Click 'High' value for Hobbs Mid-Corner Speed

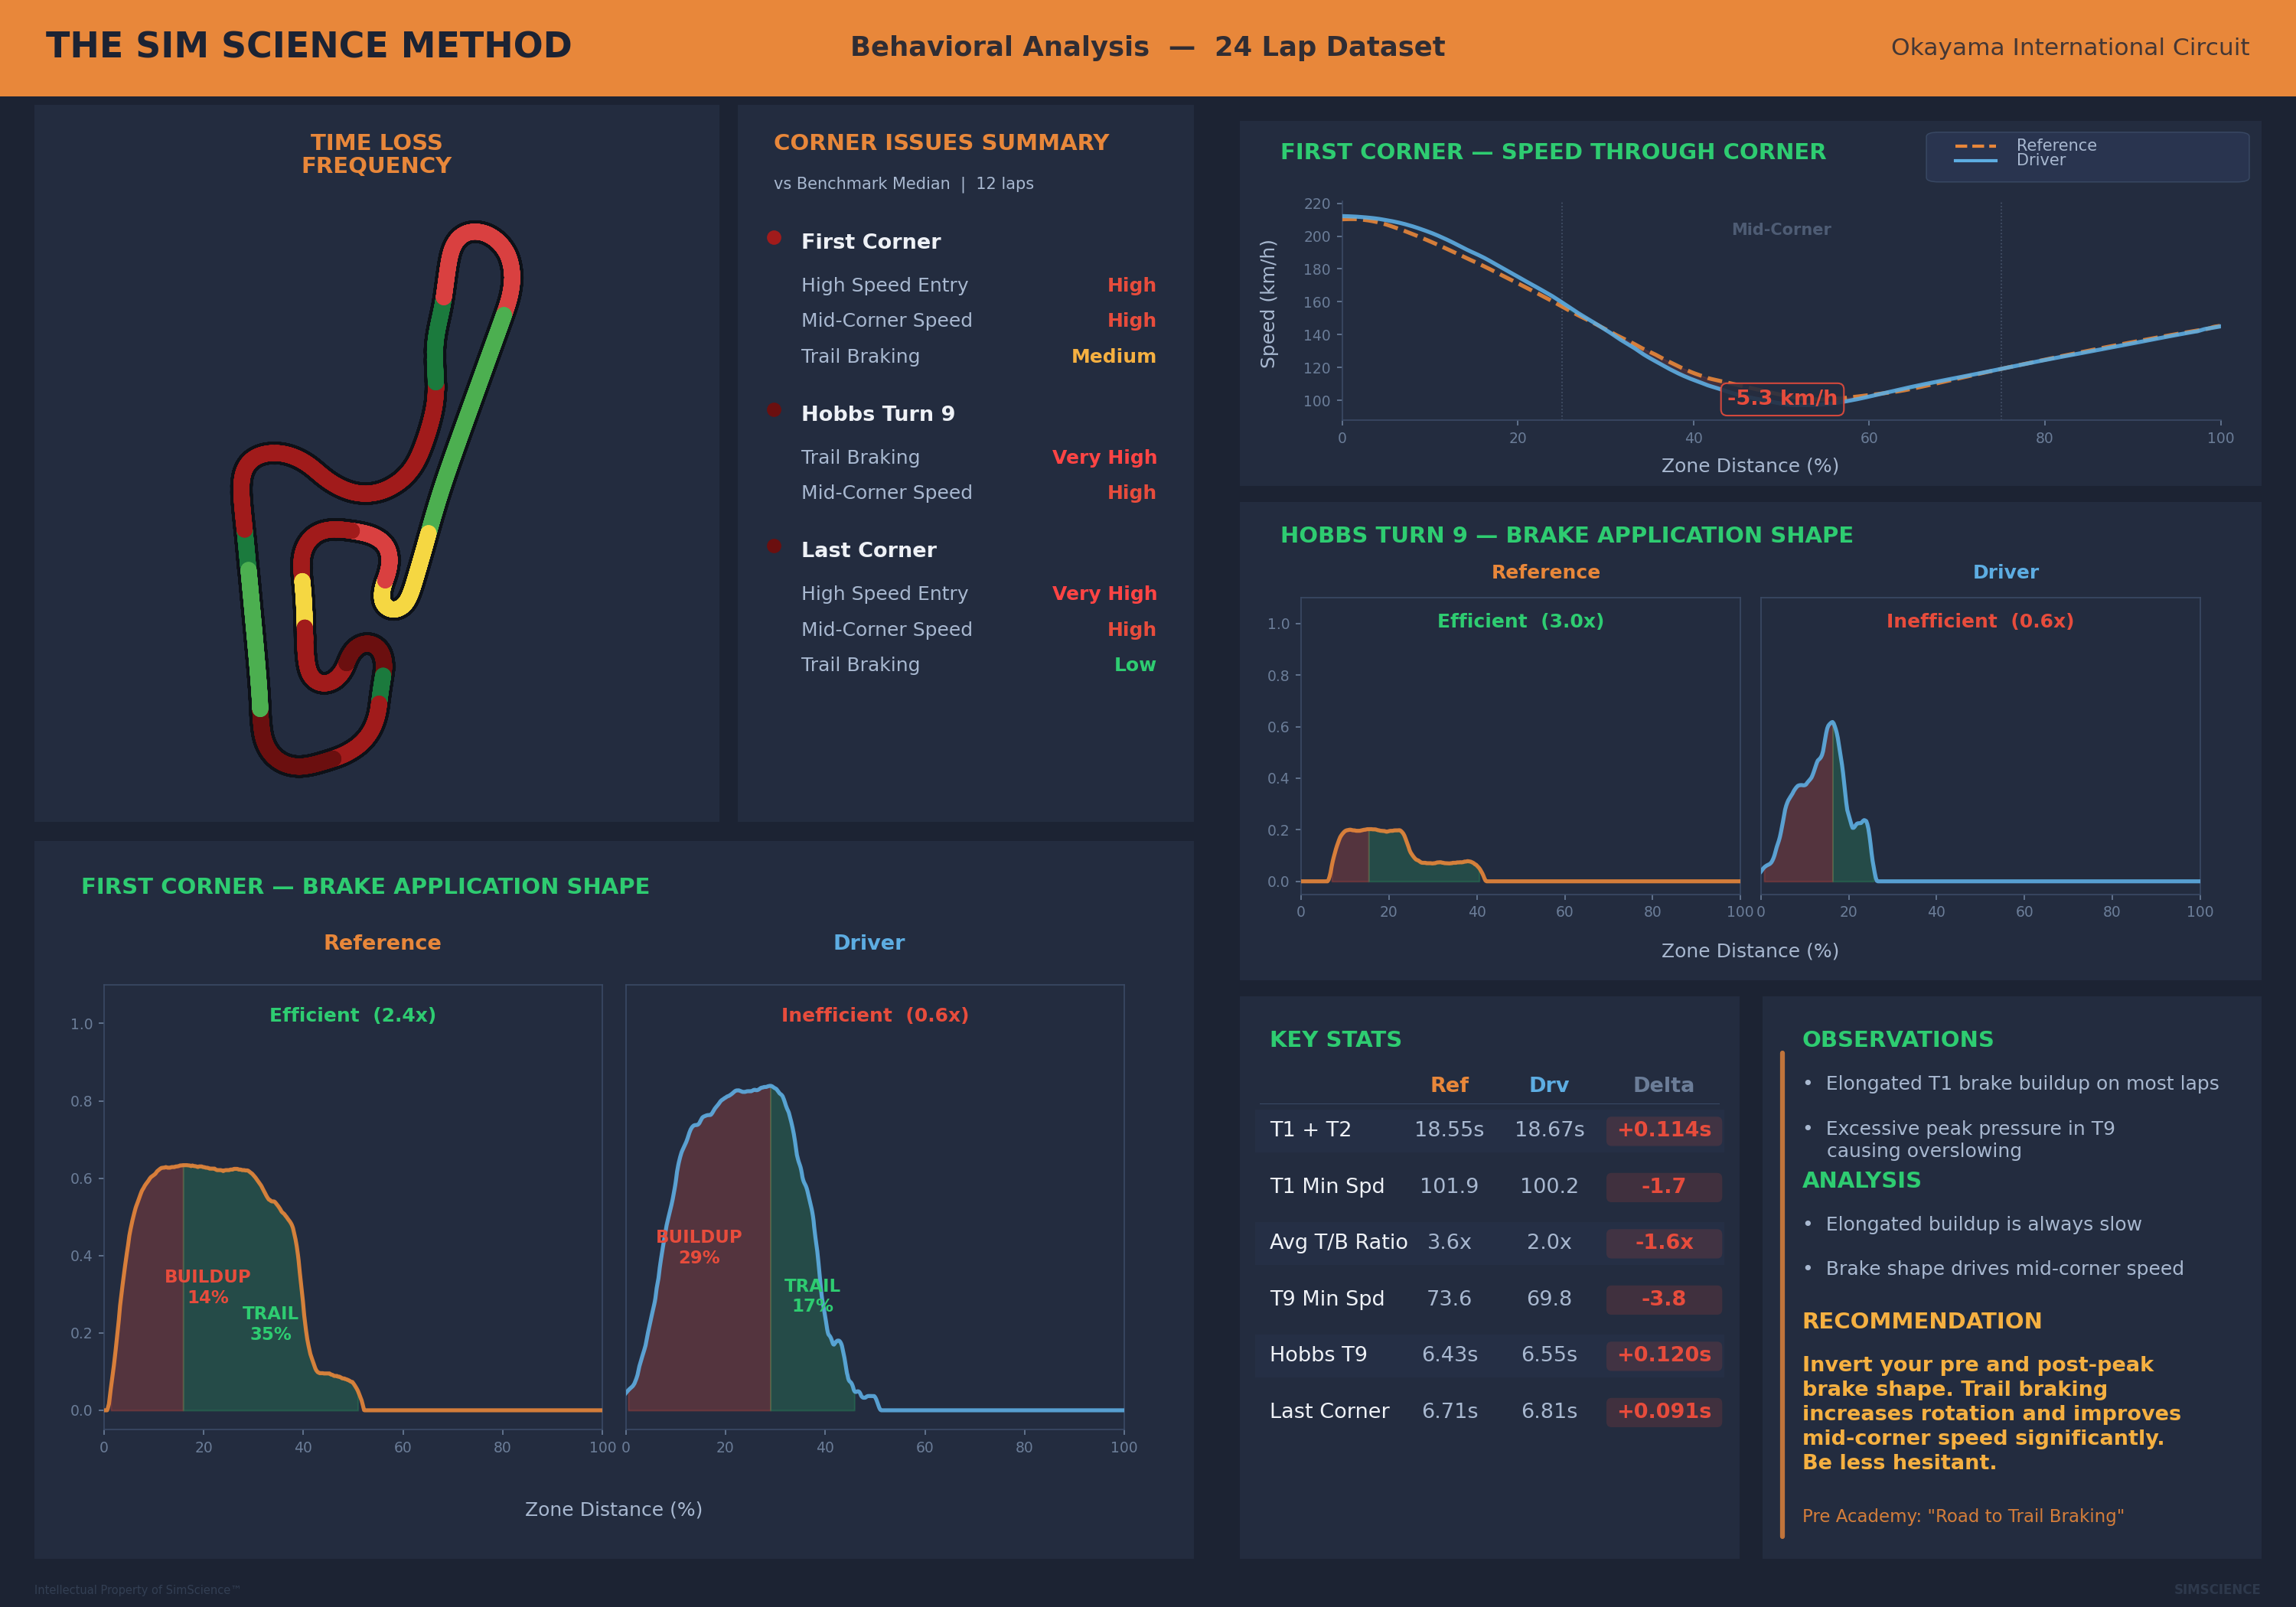click(1131, 492)
